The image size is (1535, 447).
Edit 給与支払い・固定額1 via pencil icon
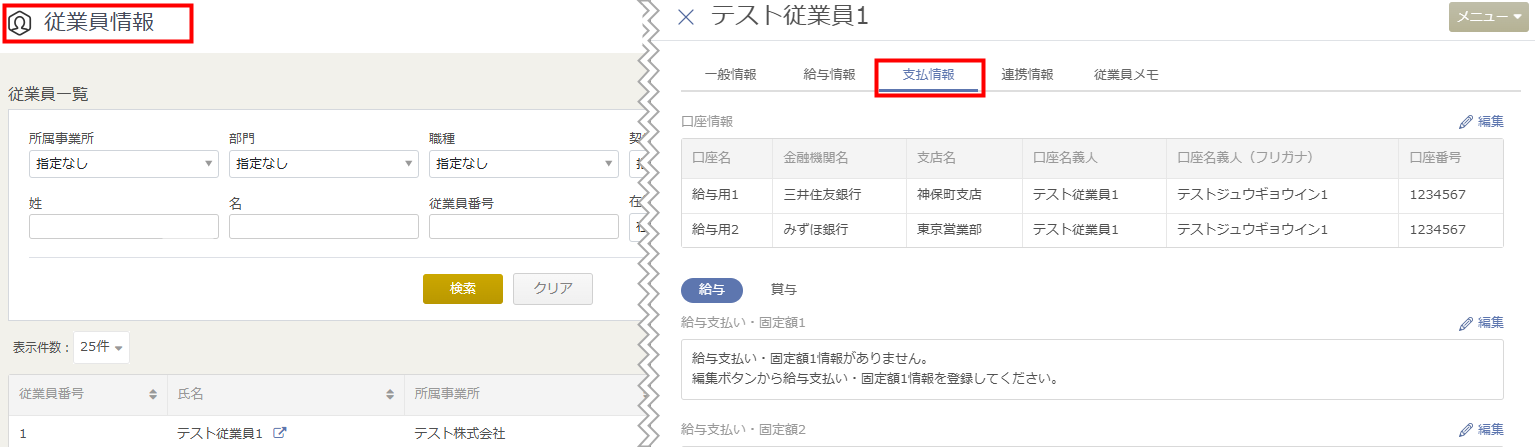coord(1466,323)
